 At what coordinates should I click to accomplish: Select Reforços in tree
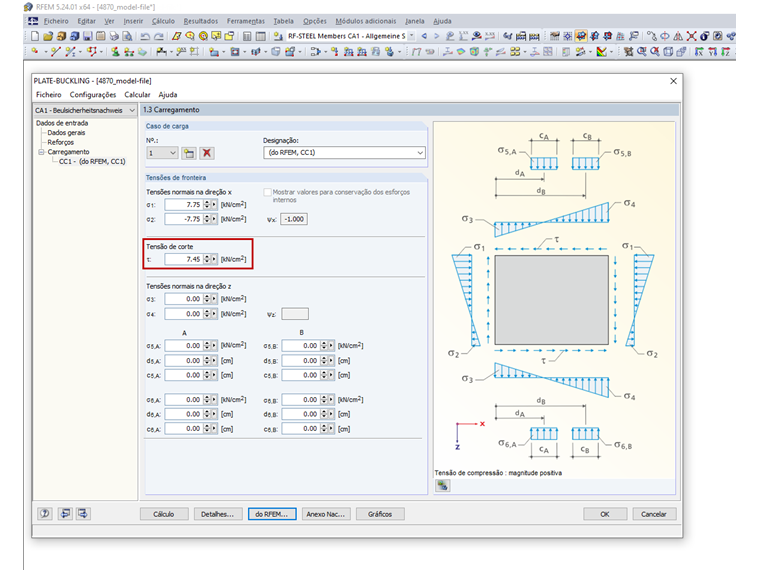click(61, 142)
